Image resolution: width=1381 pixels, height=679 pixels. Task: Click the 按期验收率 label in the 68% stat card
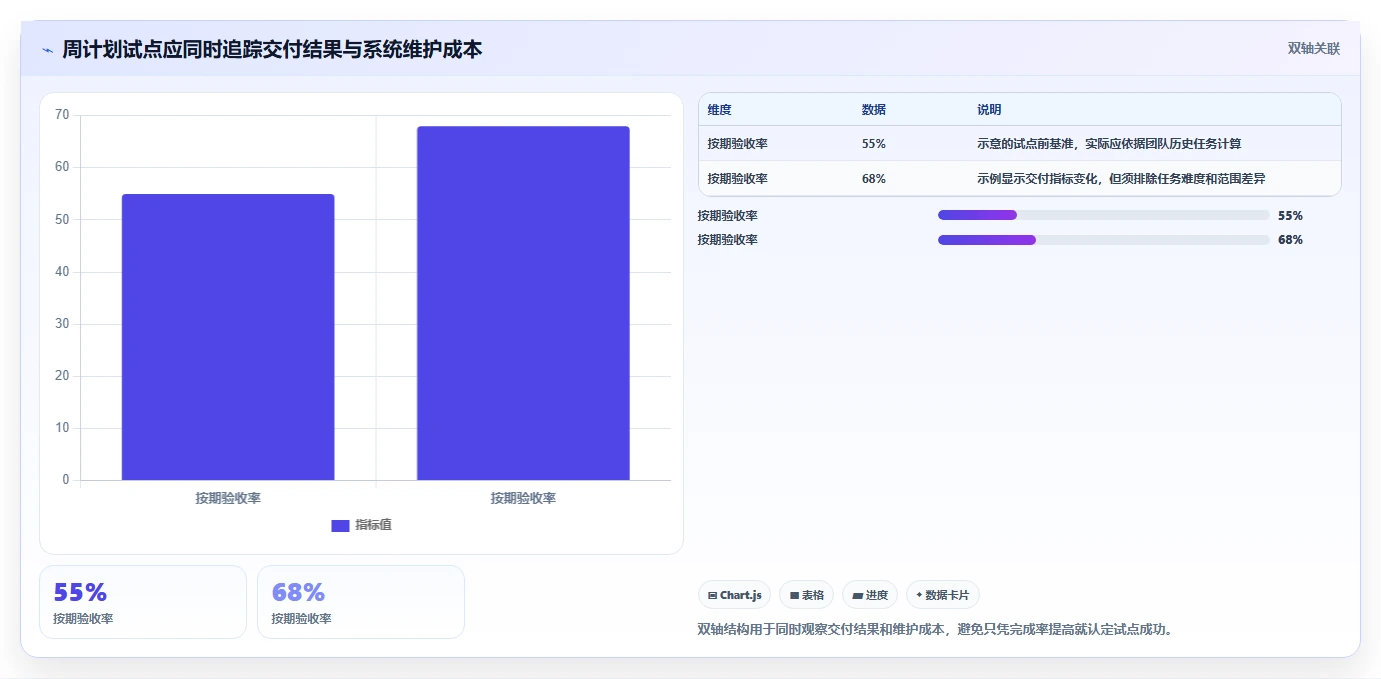tap(301, 619)
